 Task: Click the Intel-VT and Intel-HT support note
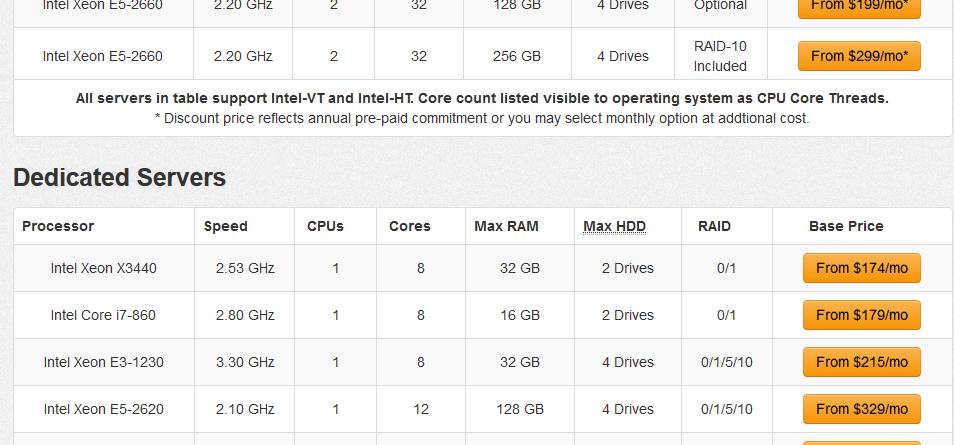482,98
